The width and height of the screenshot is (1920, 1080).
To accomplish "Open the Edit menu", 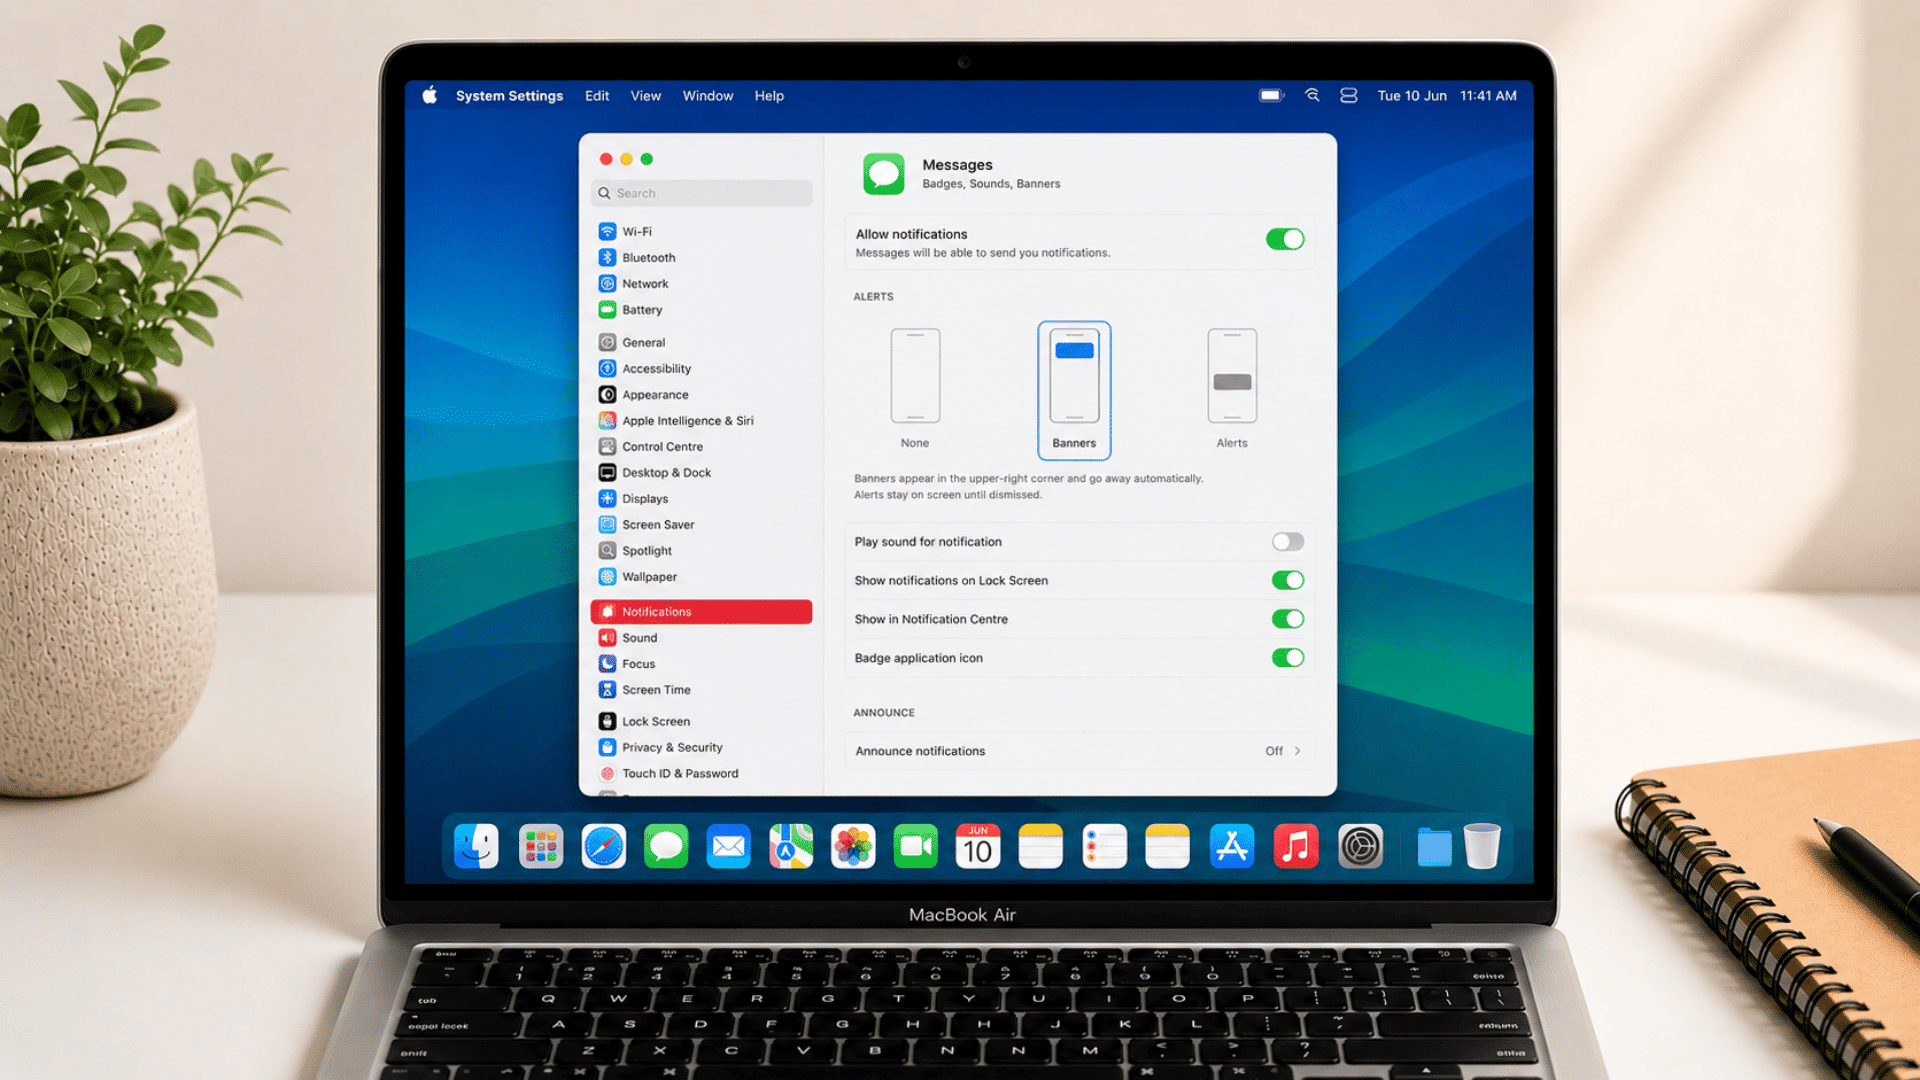I will [x=597, y=96].
